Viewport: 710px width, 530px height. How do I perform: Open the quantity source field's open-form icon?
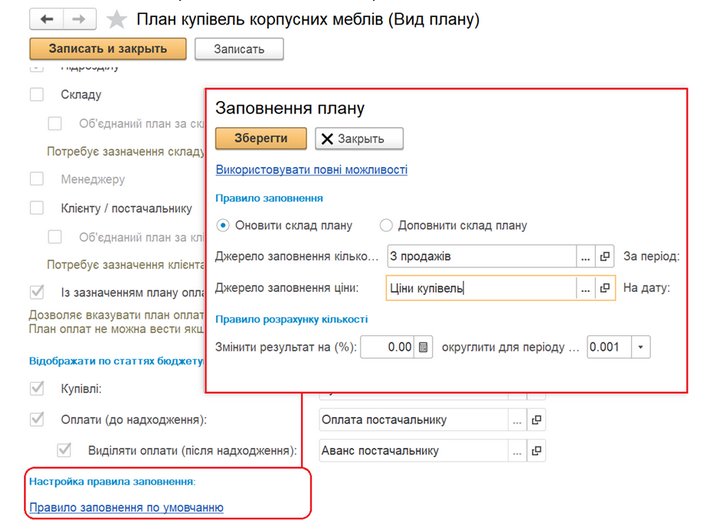tap(604, 256)
